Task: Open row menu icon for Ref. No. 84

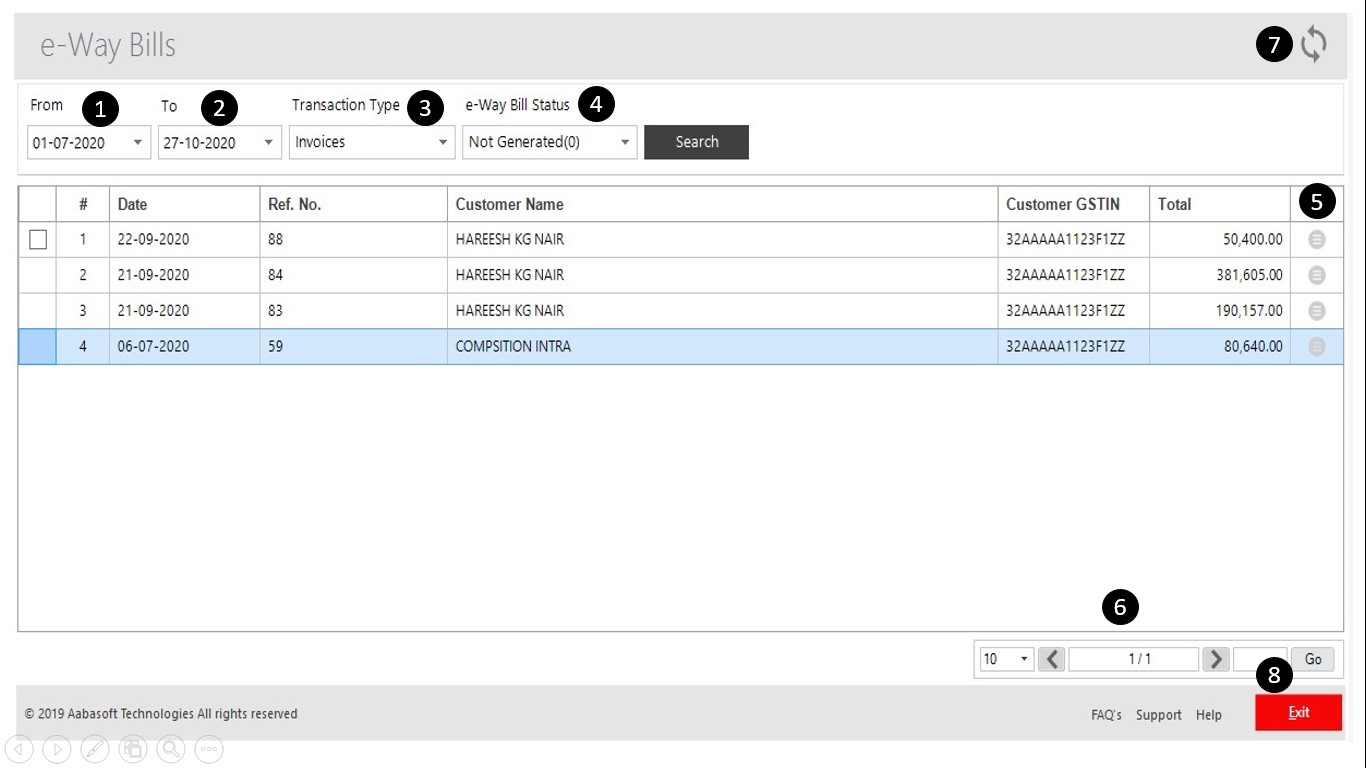Action: pos(1317,275)
